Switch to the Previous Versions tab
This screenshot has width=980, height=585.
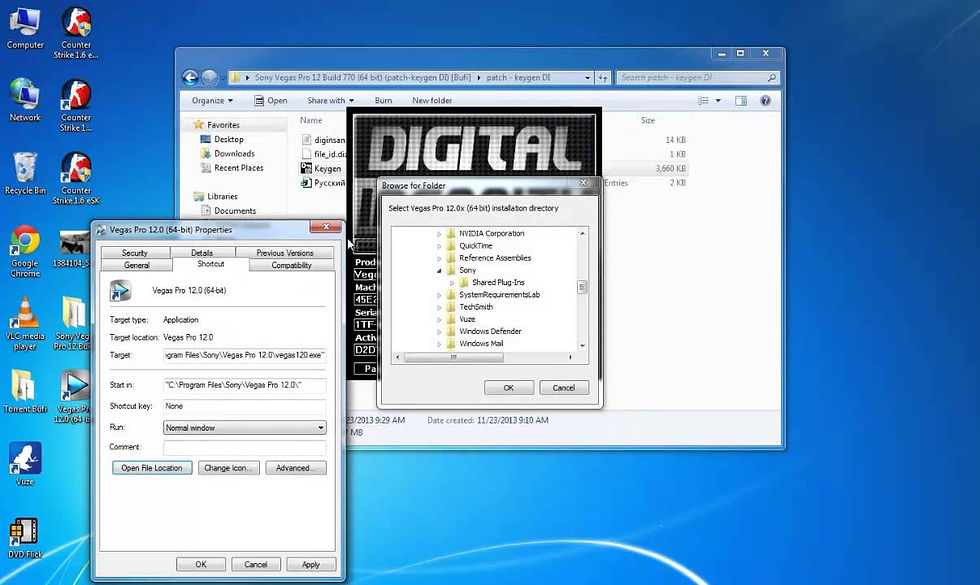[284, 252]
